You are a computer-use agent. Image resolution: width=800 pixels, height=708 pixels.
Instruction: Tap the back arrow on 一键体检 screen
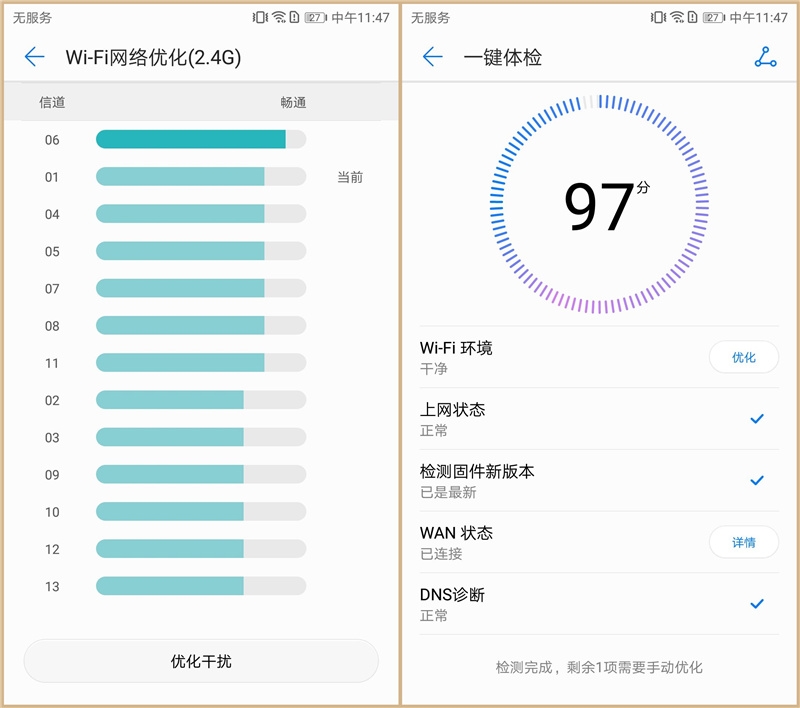tap(433, 57)
